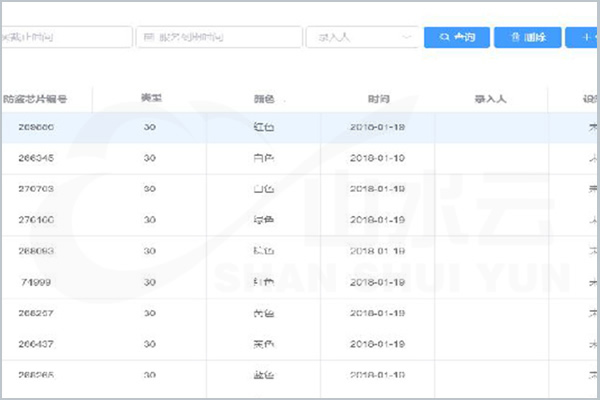Click chip number 266437 in the table
The image size is (600, 400).
35,343
